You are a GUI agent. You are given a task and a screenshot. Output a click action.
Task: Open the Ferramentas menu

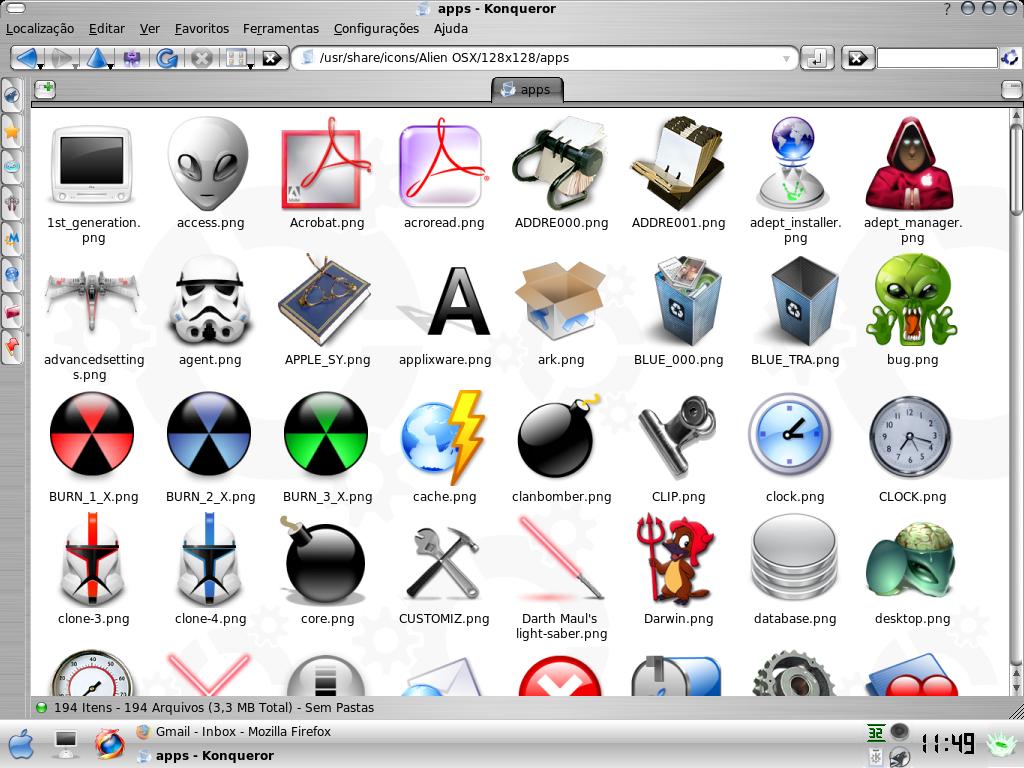281,29
